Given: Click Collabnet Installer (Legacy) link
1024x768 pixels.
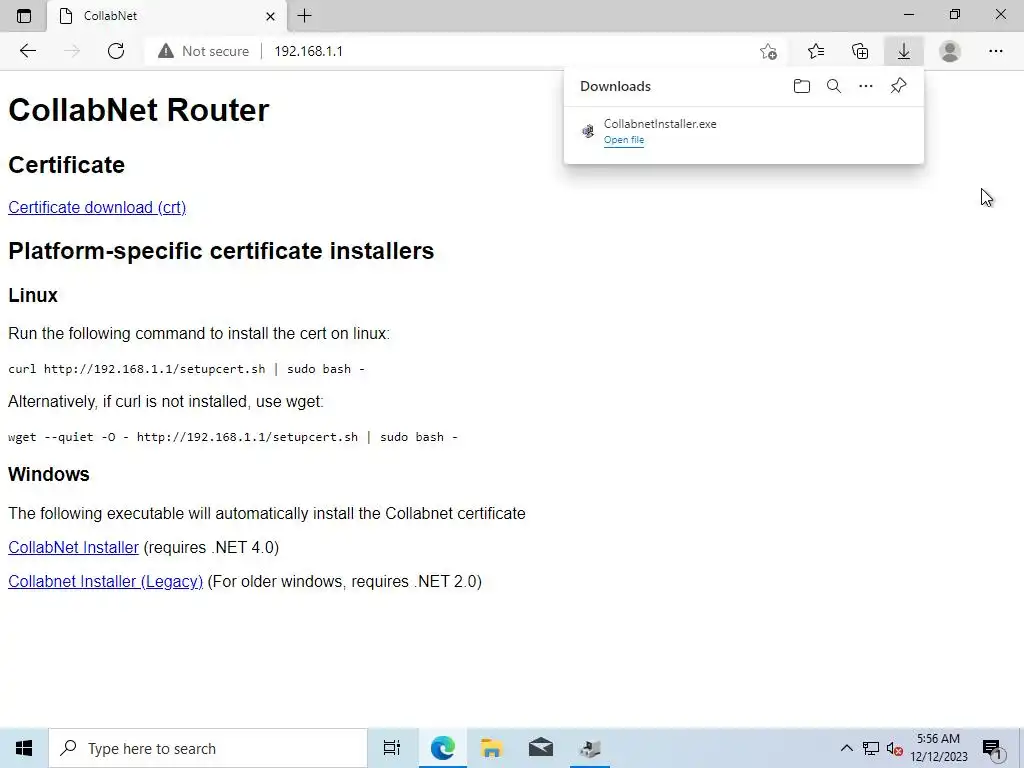Looking at the screenshot, I should point(105,581).
